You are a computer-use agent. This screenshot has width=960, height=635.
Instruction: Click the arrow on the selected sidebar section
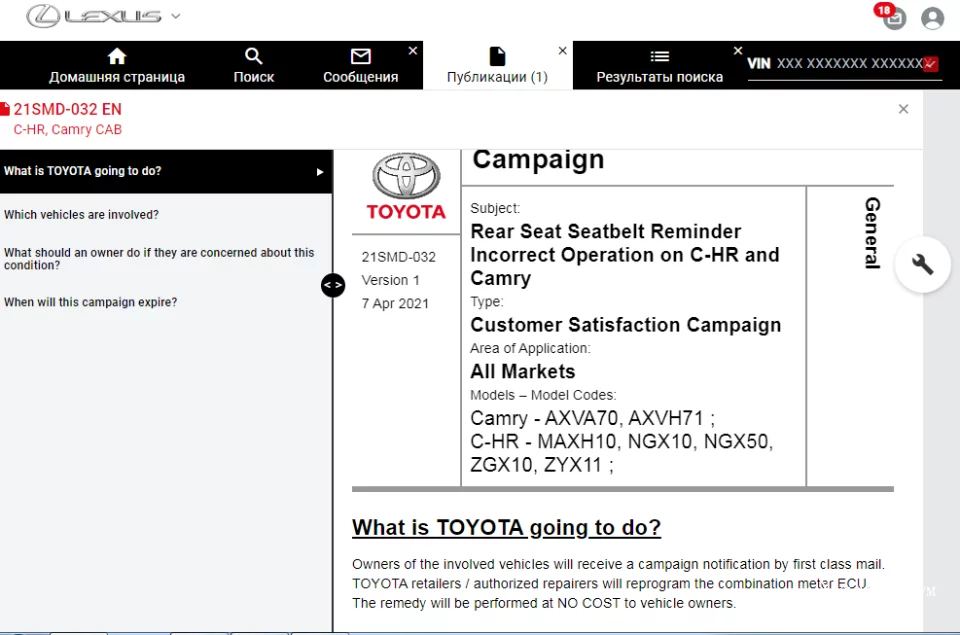[320, 172]
